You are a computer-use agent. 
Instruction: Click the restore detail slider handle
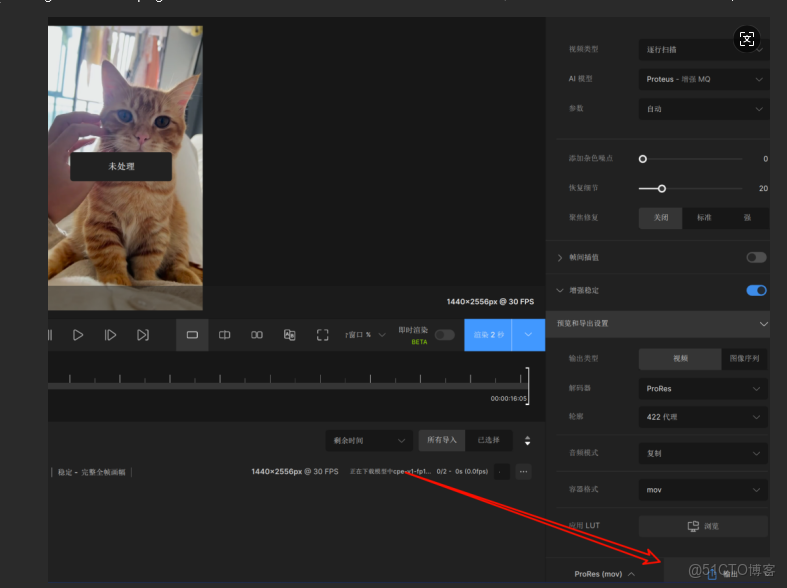(661, 188)
